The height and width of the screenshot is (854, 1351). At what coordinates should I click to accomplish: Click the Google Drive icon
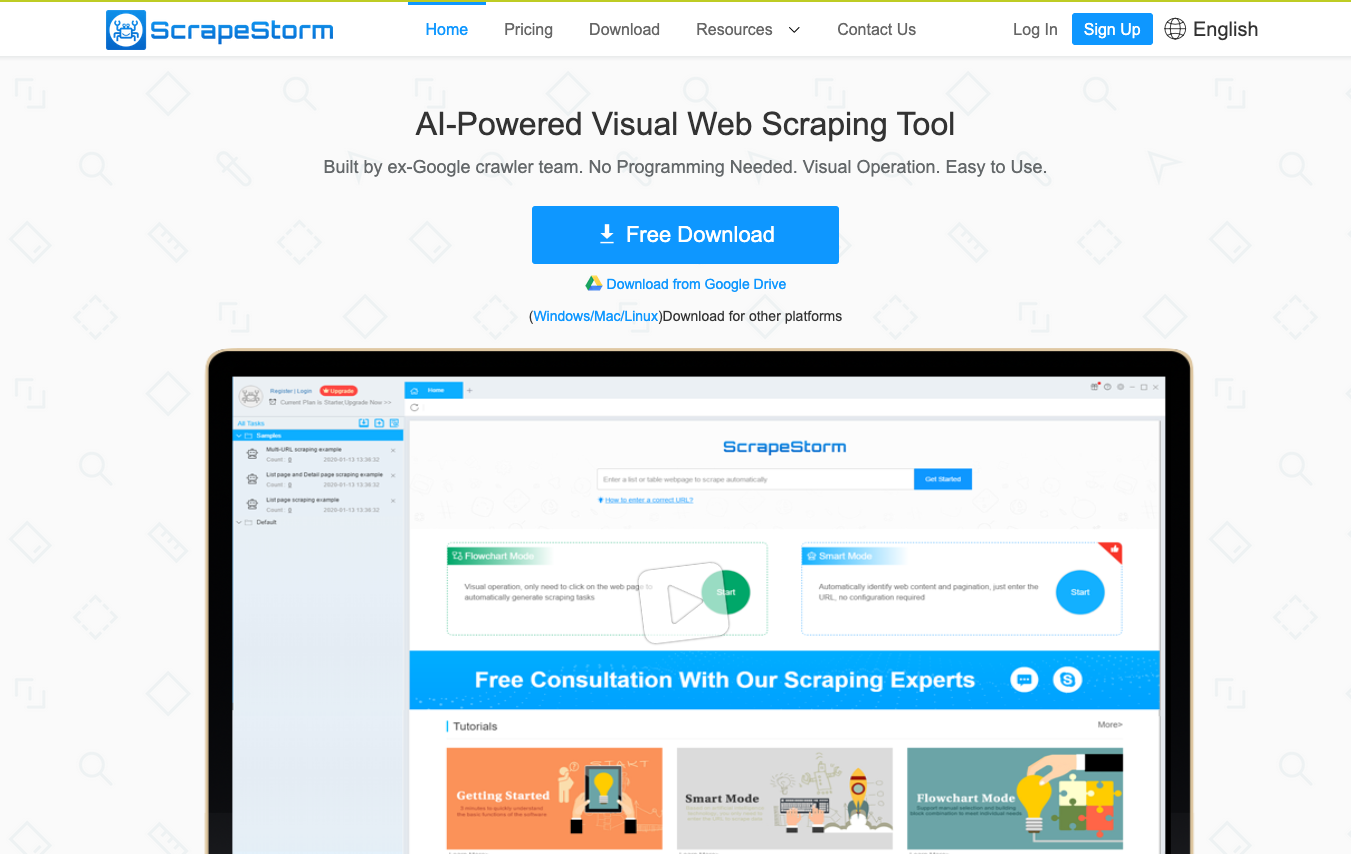(594, 284)
